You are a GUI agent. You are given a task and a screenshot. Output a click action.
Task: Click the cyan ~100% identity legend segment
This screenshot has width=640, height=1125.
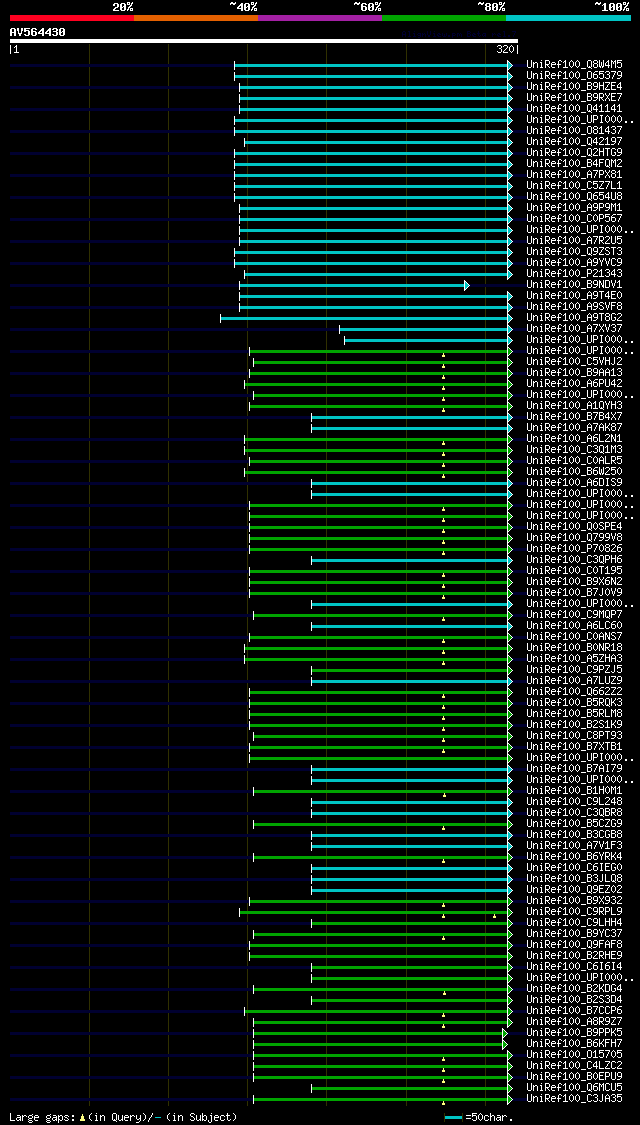pos(568,17)
